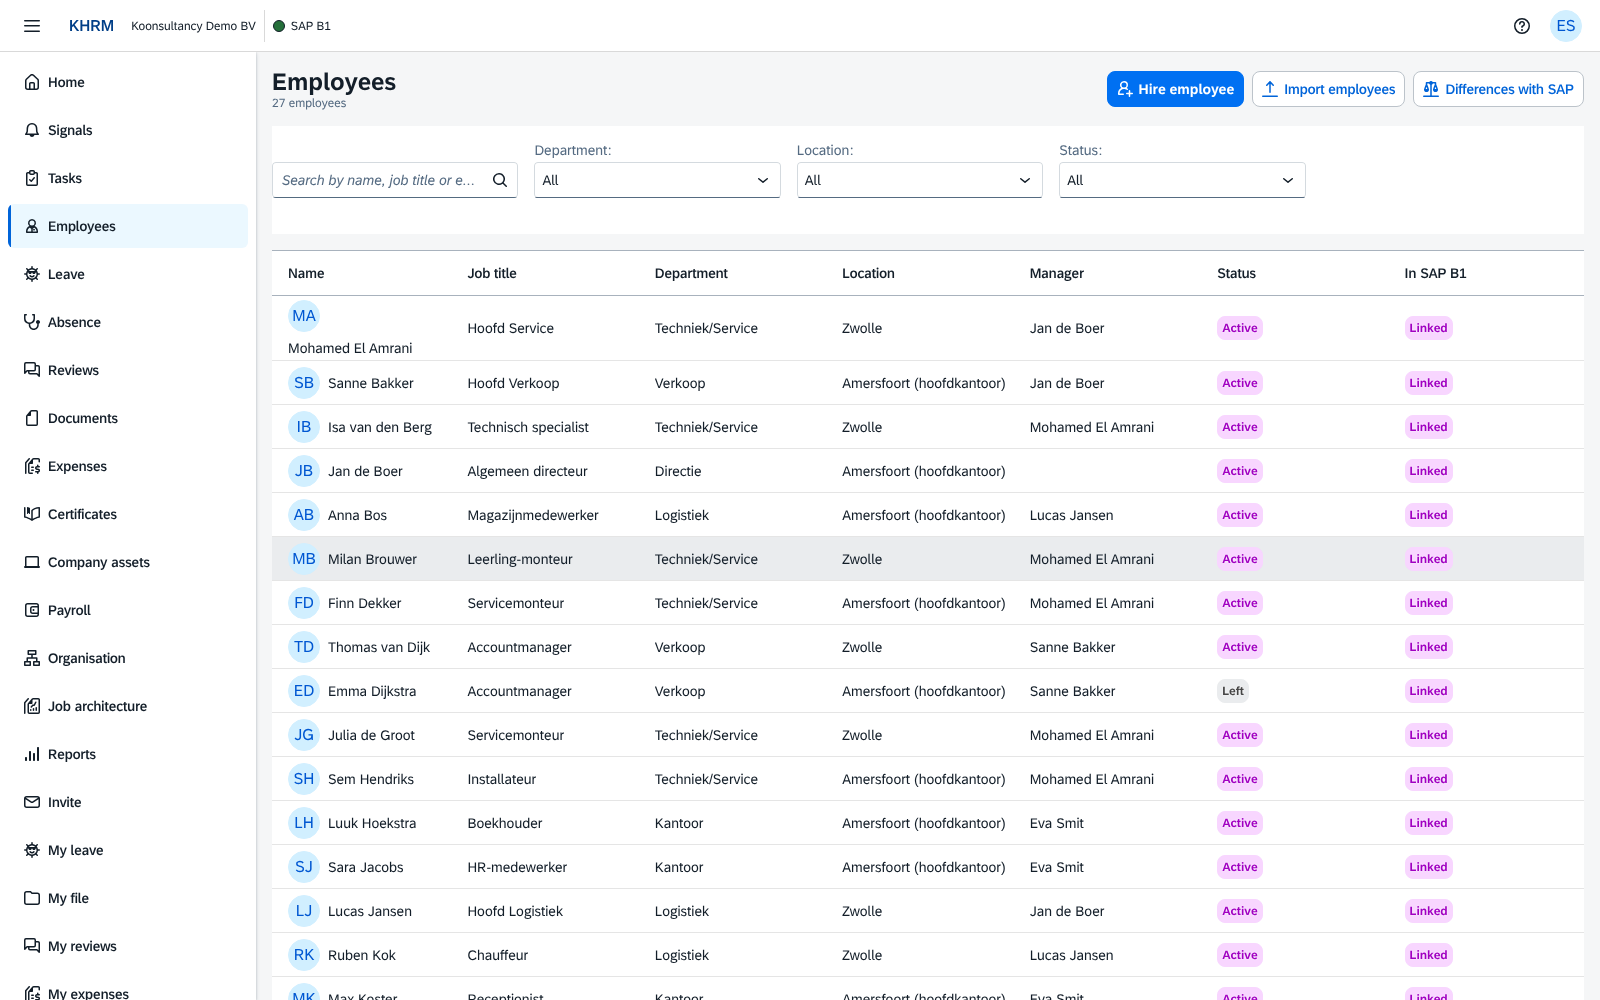Click HR-medewerker job title cell

tap(517, 867)
